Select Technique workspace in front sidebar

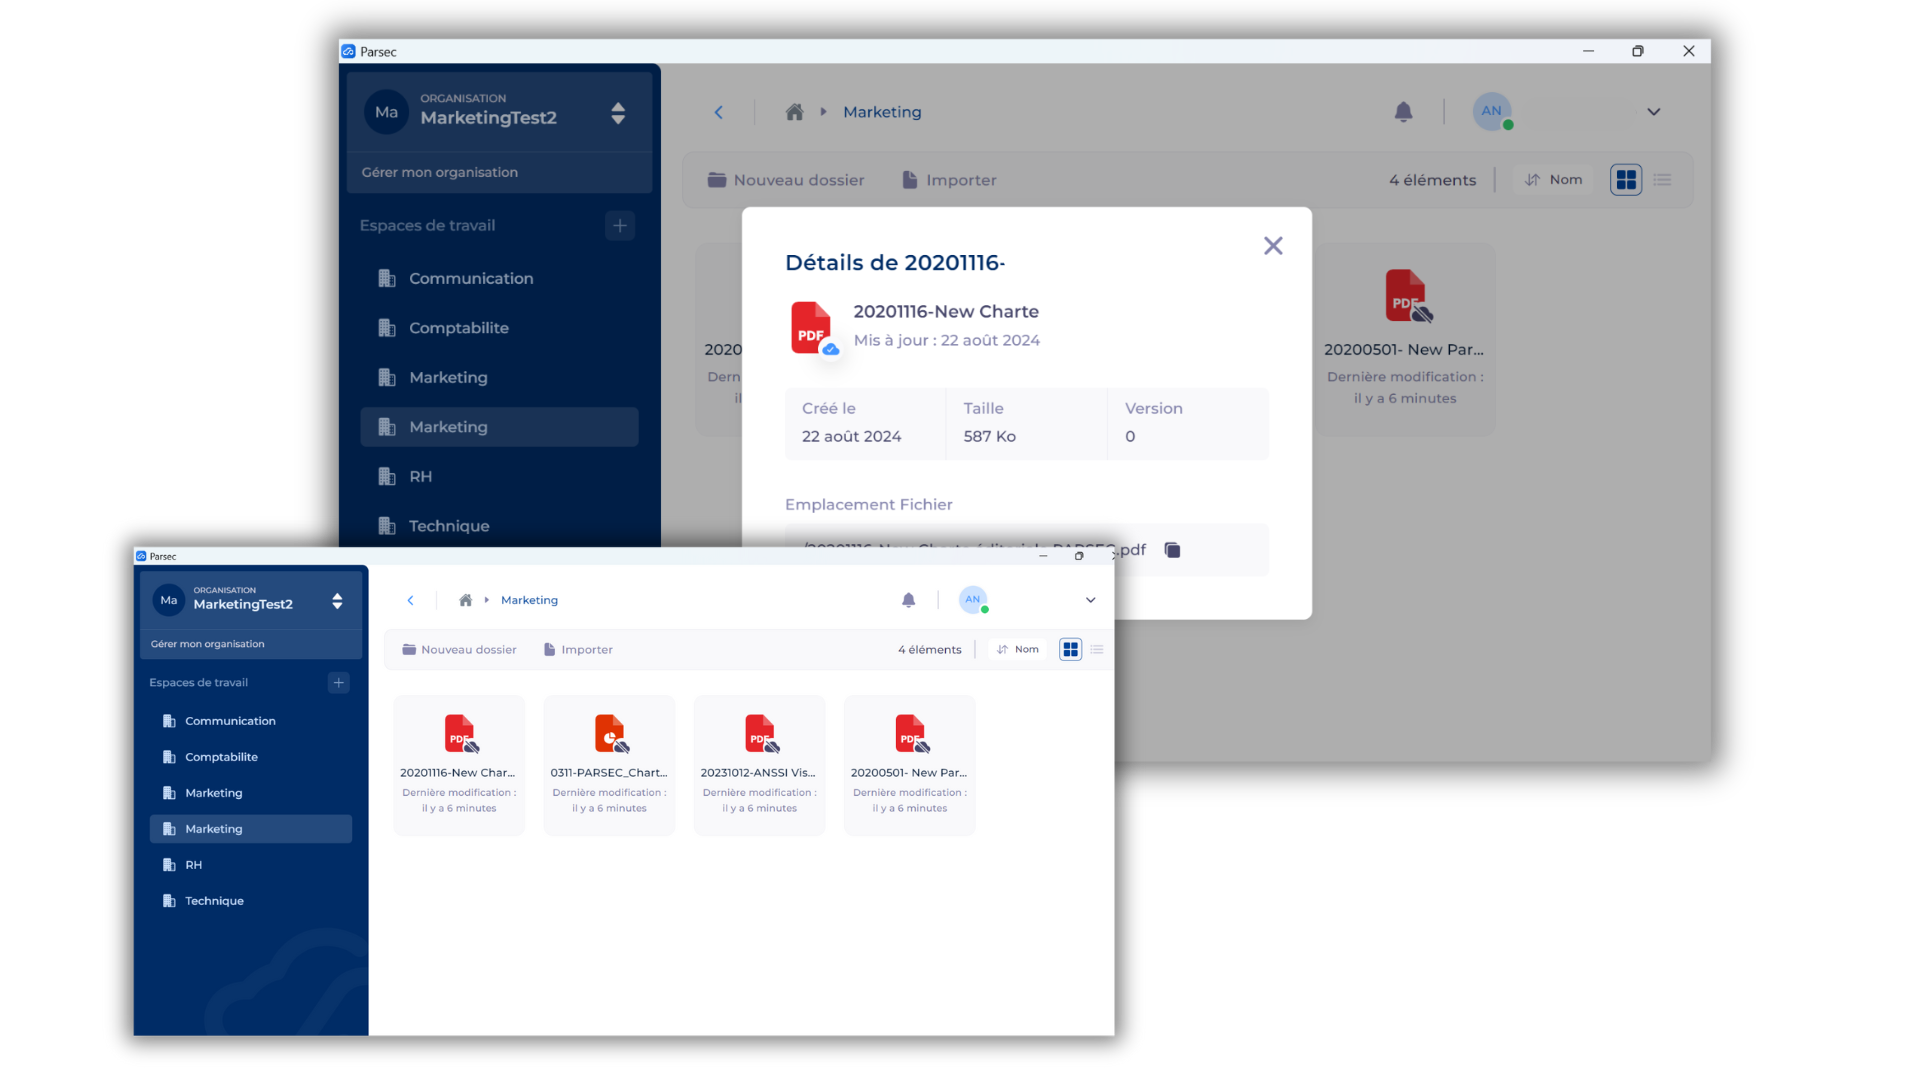pyautogui.click(x=214, y=901)
